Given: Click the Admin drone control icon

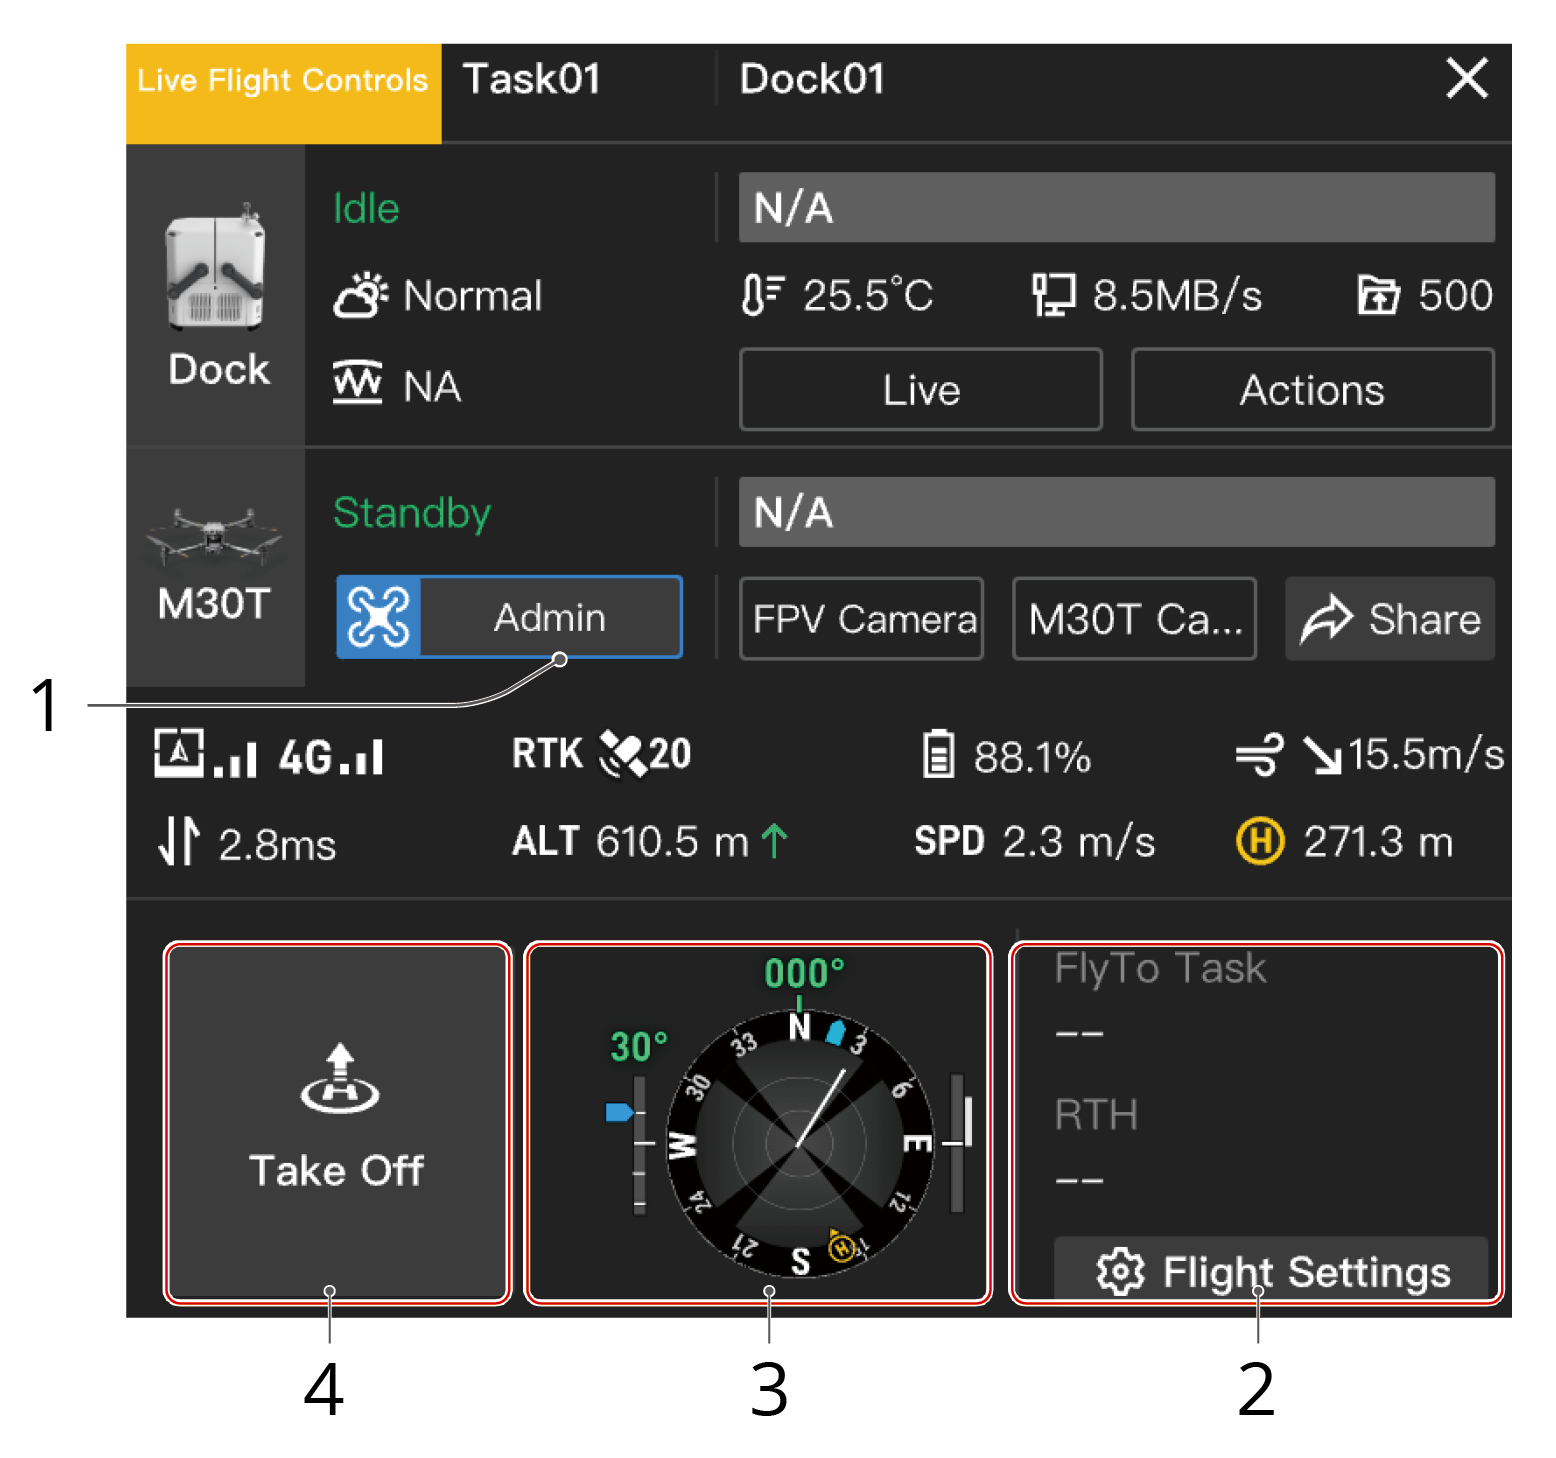Looking at the screenshot, I should click(x=378, y=617).
